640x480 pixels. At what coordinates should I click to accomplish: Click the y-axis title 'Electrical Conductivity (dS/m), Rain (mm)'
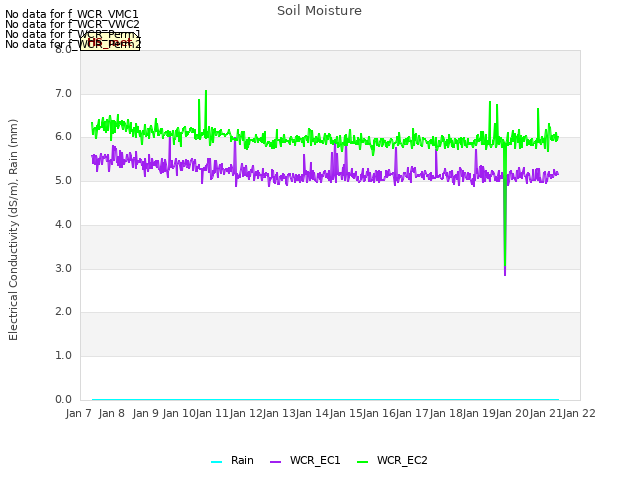(x=13, y=230)
